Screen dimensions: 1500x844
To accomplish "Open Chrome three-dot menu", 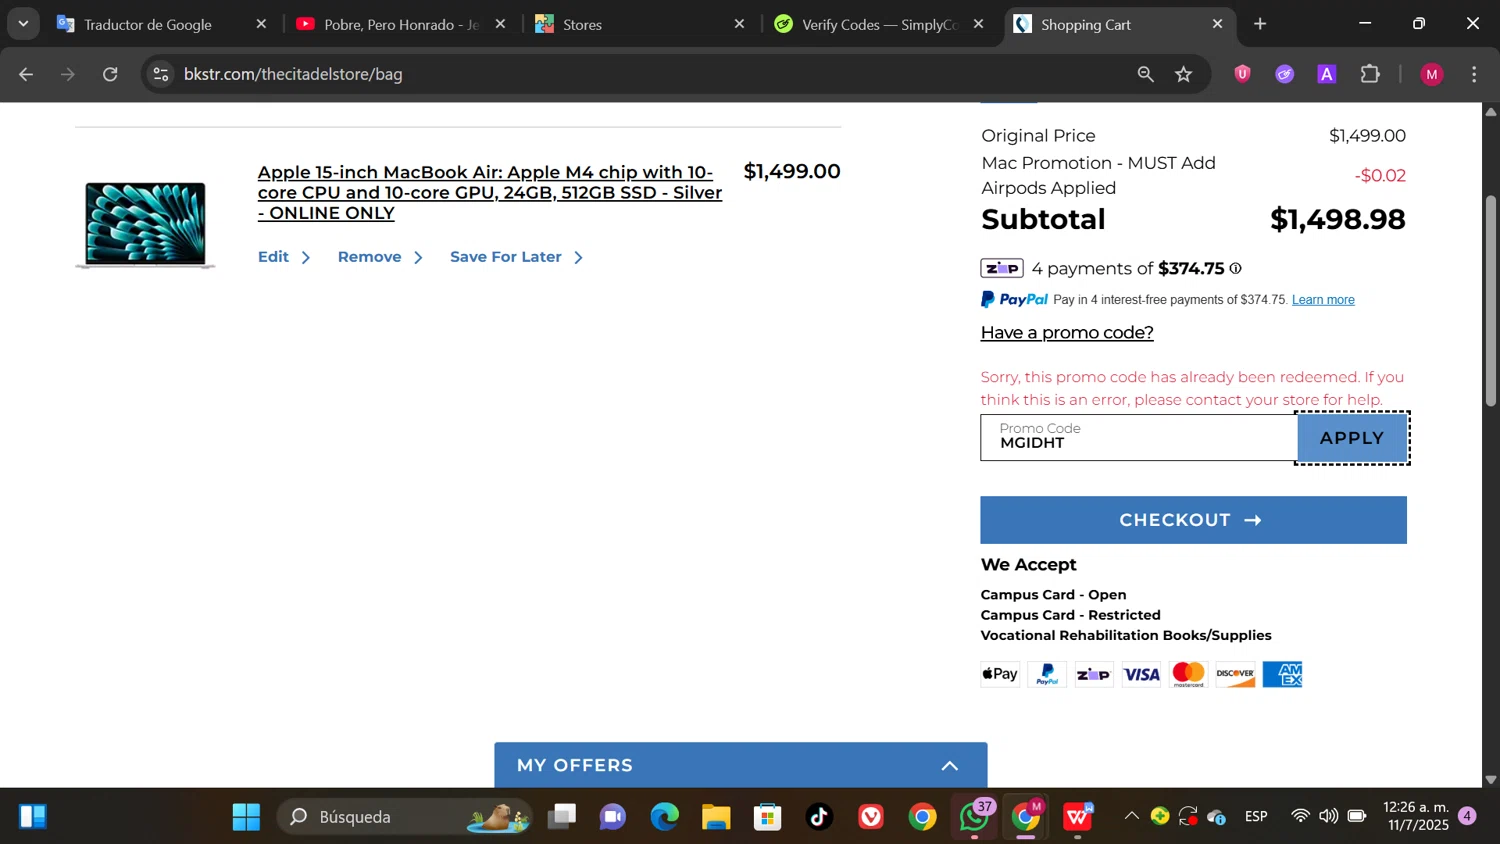I will (x=1474, y=74).
